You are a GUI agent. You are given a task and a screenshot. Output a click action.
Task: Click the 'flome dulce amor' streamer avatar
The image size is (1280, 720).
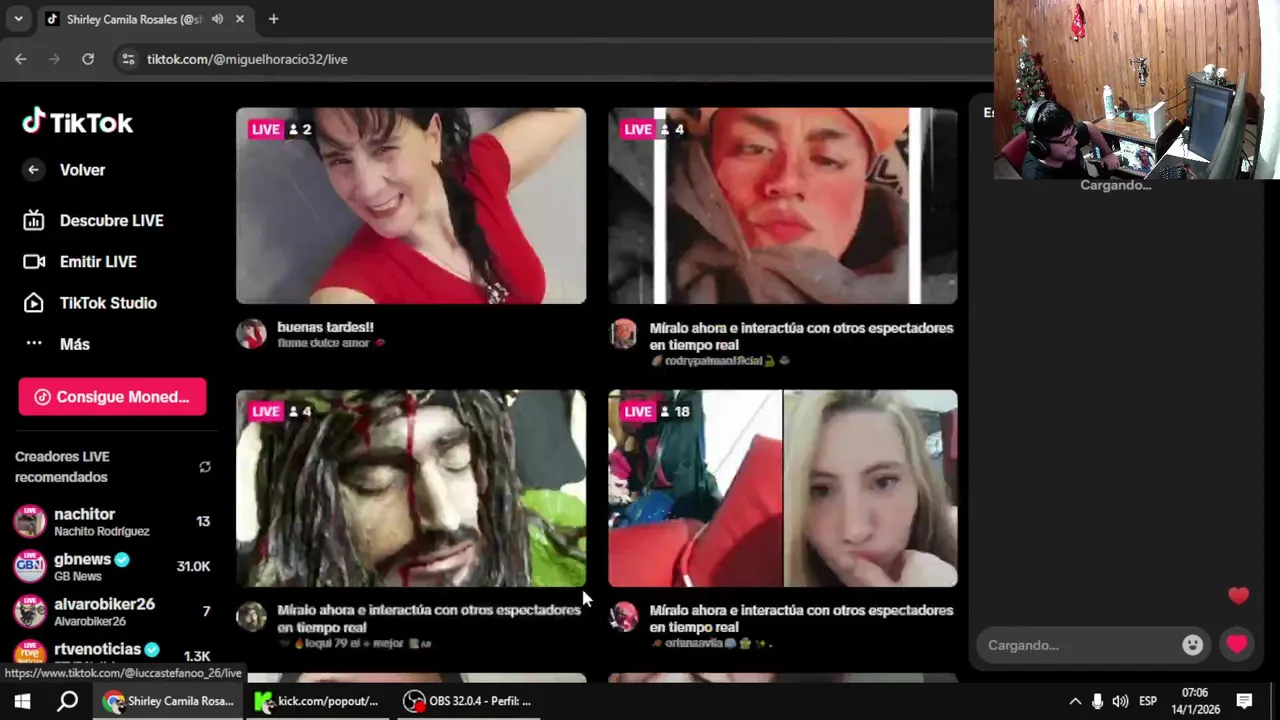point(251,334)
